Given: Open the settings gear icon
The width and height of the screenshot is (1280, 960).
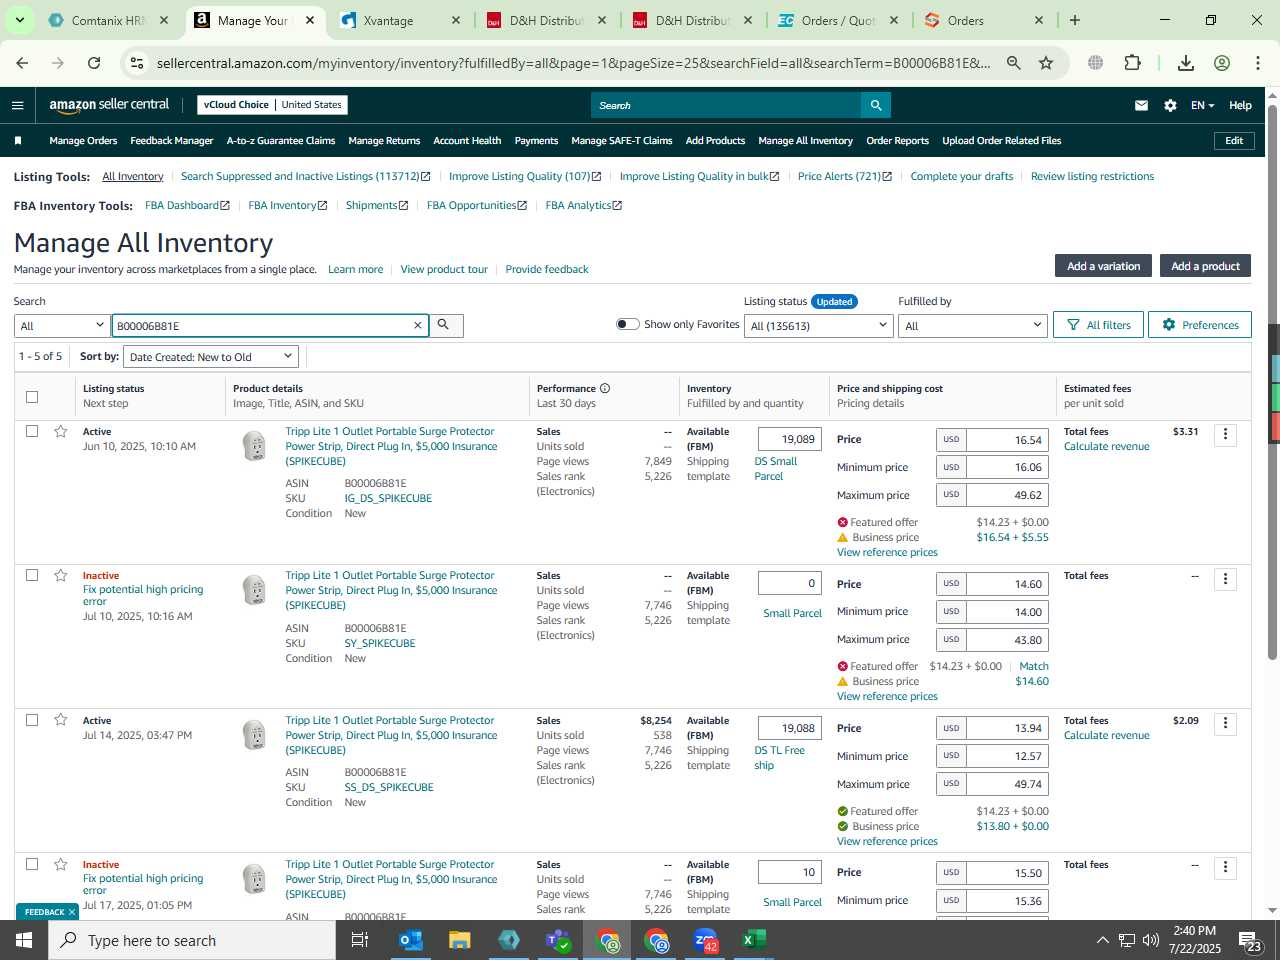Looking at the screenshot, I should [1170, 105].
